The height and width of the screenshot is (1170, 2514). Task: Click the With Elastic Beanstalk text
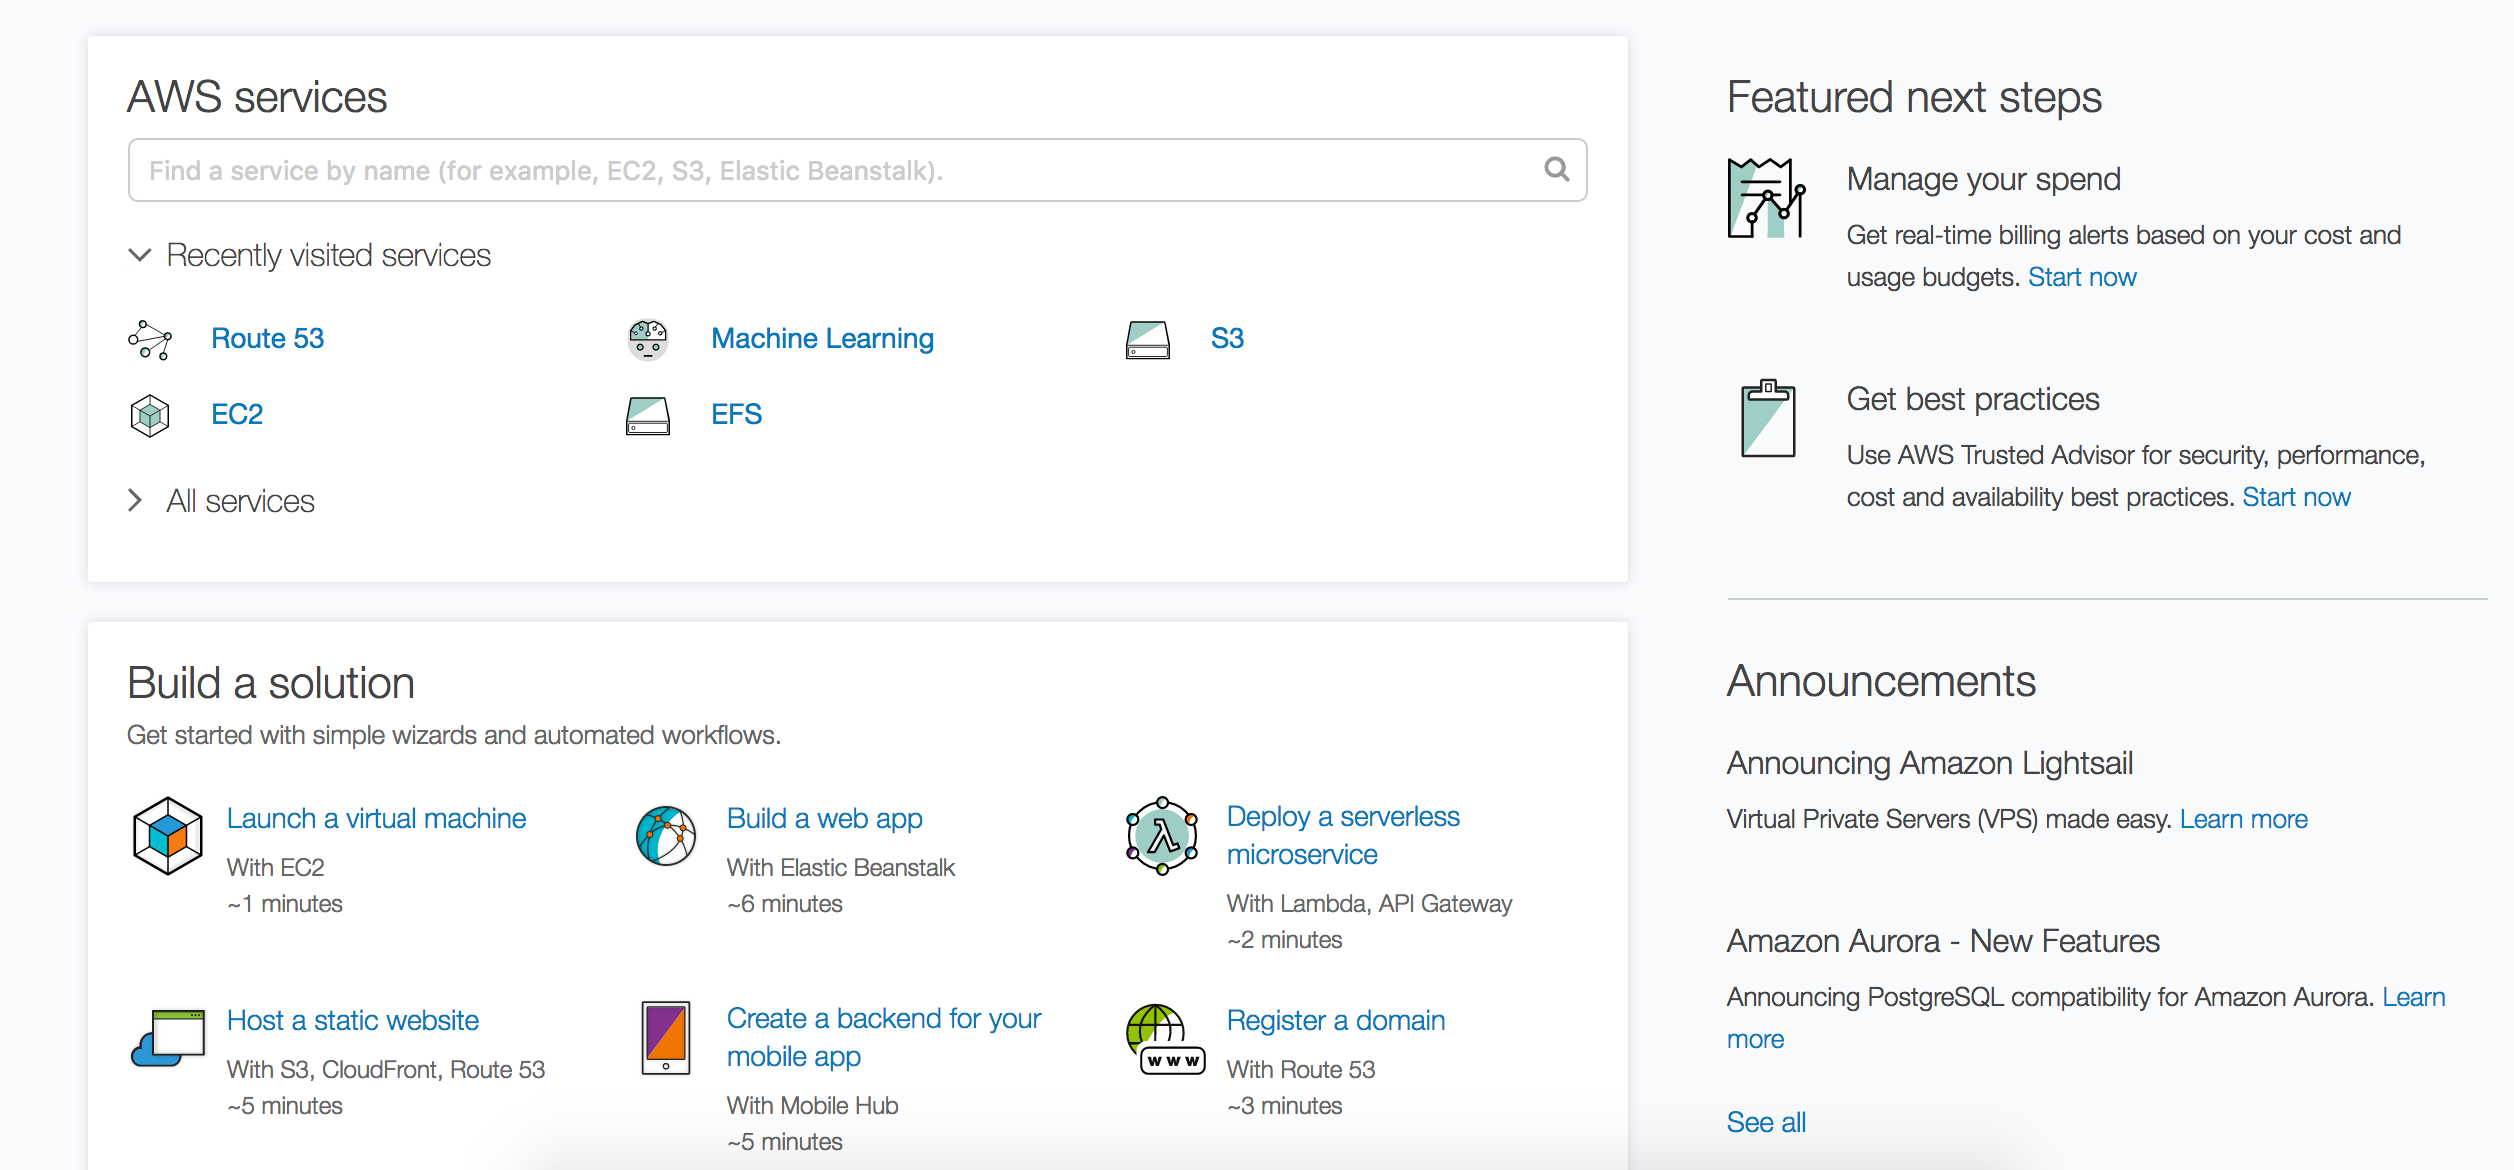[841, 867]
